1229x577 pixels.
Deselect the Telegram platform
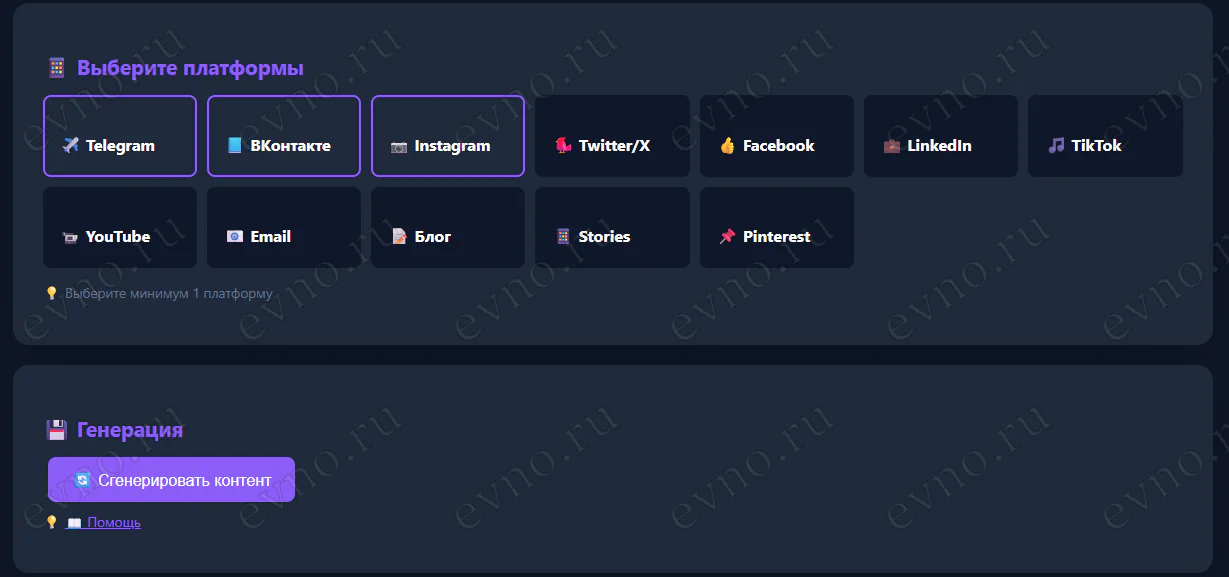(x=120, y=136)
